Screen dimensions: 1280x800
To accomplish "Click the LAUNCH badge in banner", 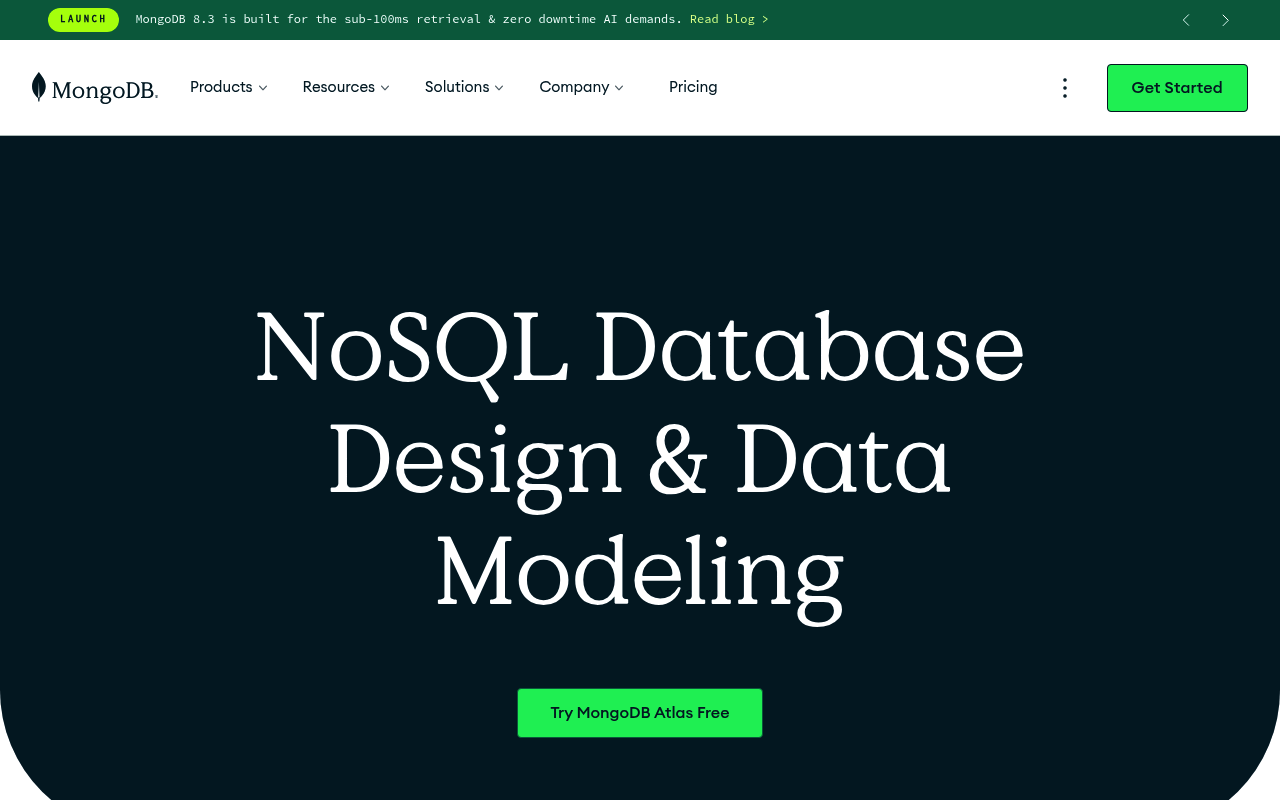I will pos(83,19).
